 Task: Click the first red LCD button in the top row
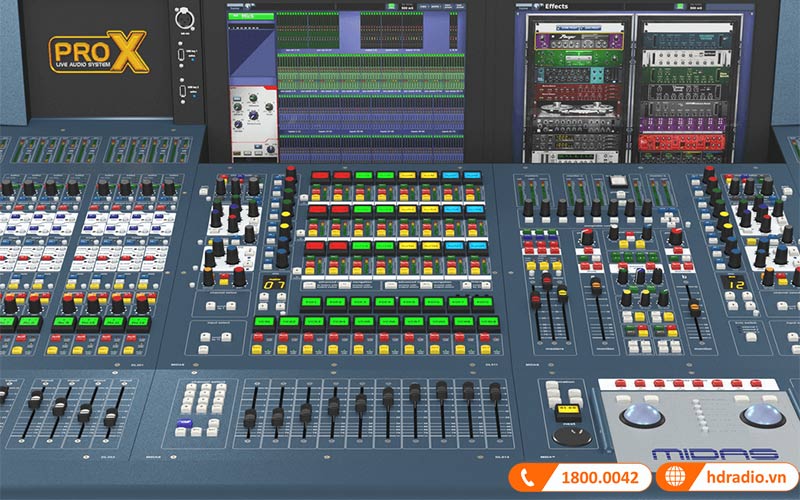320,176
